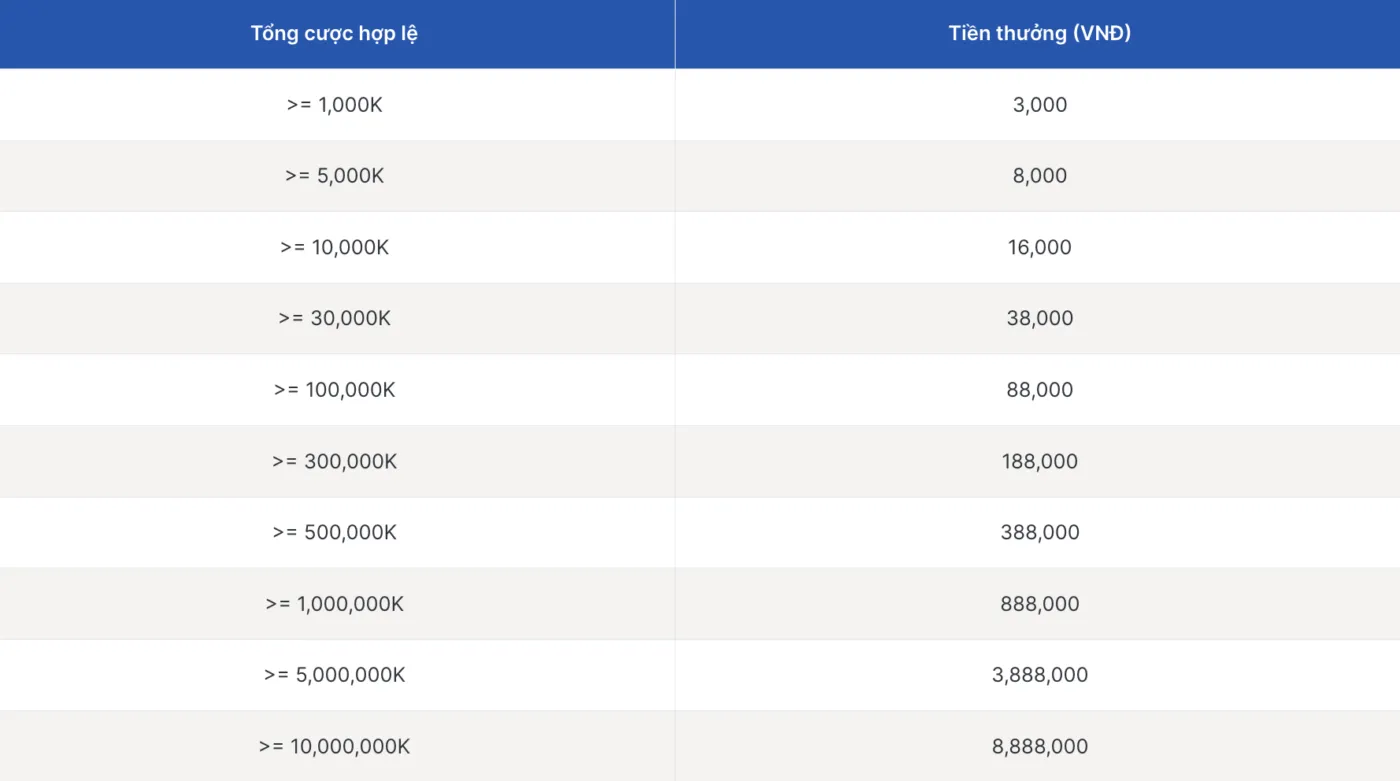Viewport: 1400px width, 781px height.
Task: Click the 8,000 reward cell
Action: [x=1039, y=176]
